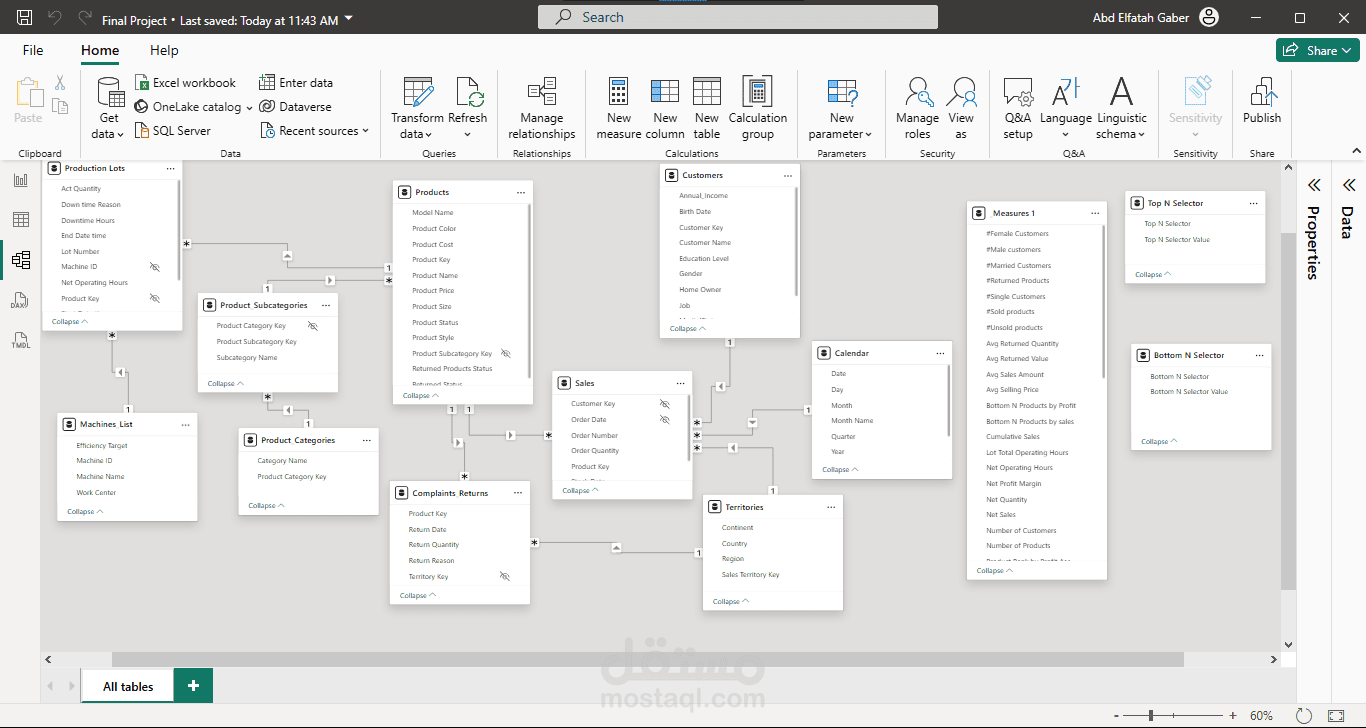Open Manage relationships
1366x728 pixels.
click(x=541, y=108)
